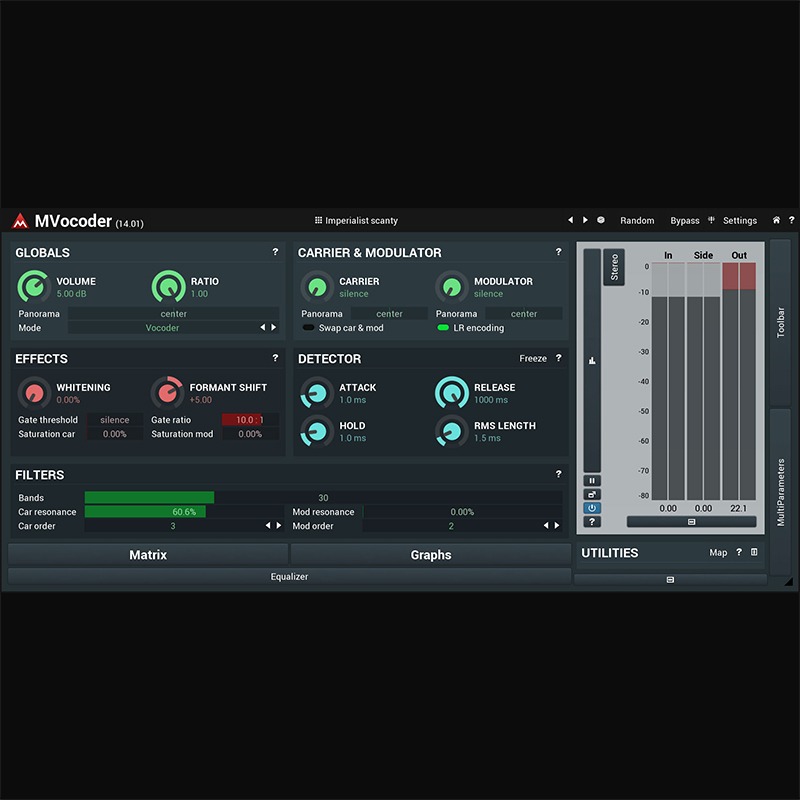Viewport: 800px width, 800px height.
Task: Decrease Car order with left arrow
Action: click(x=268, y=526)
